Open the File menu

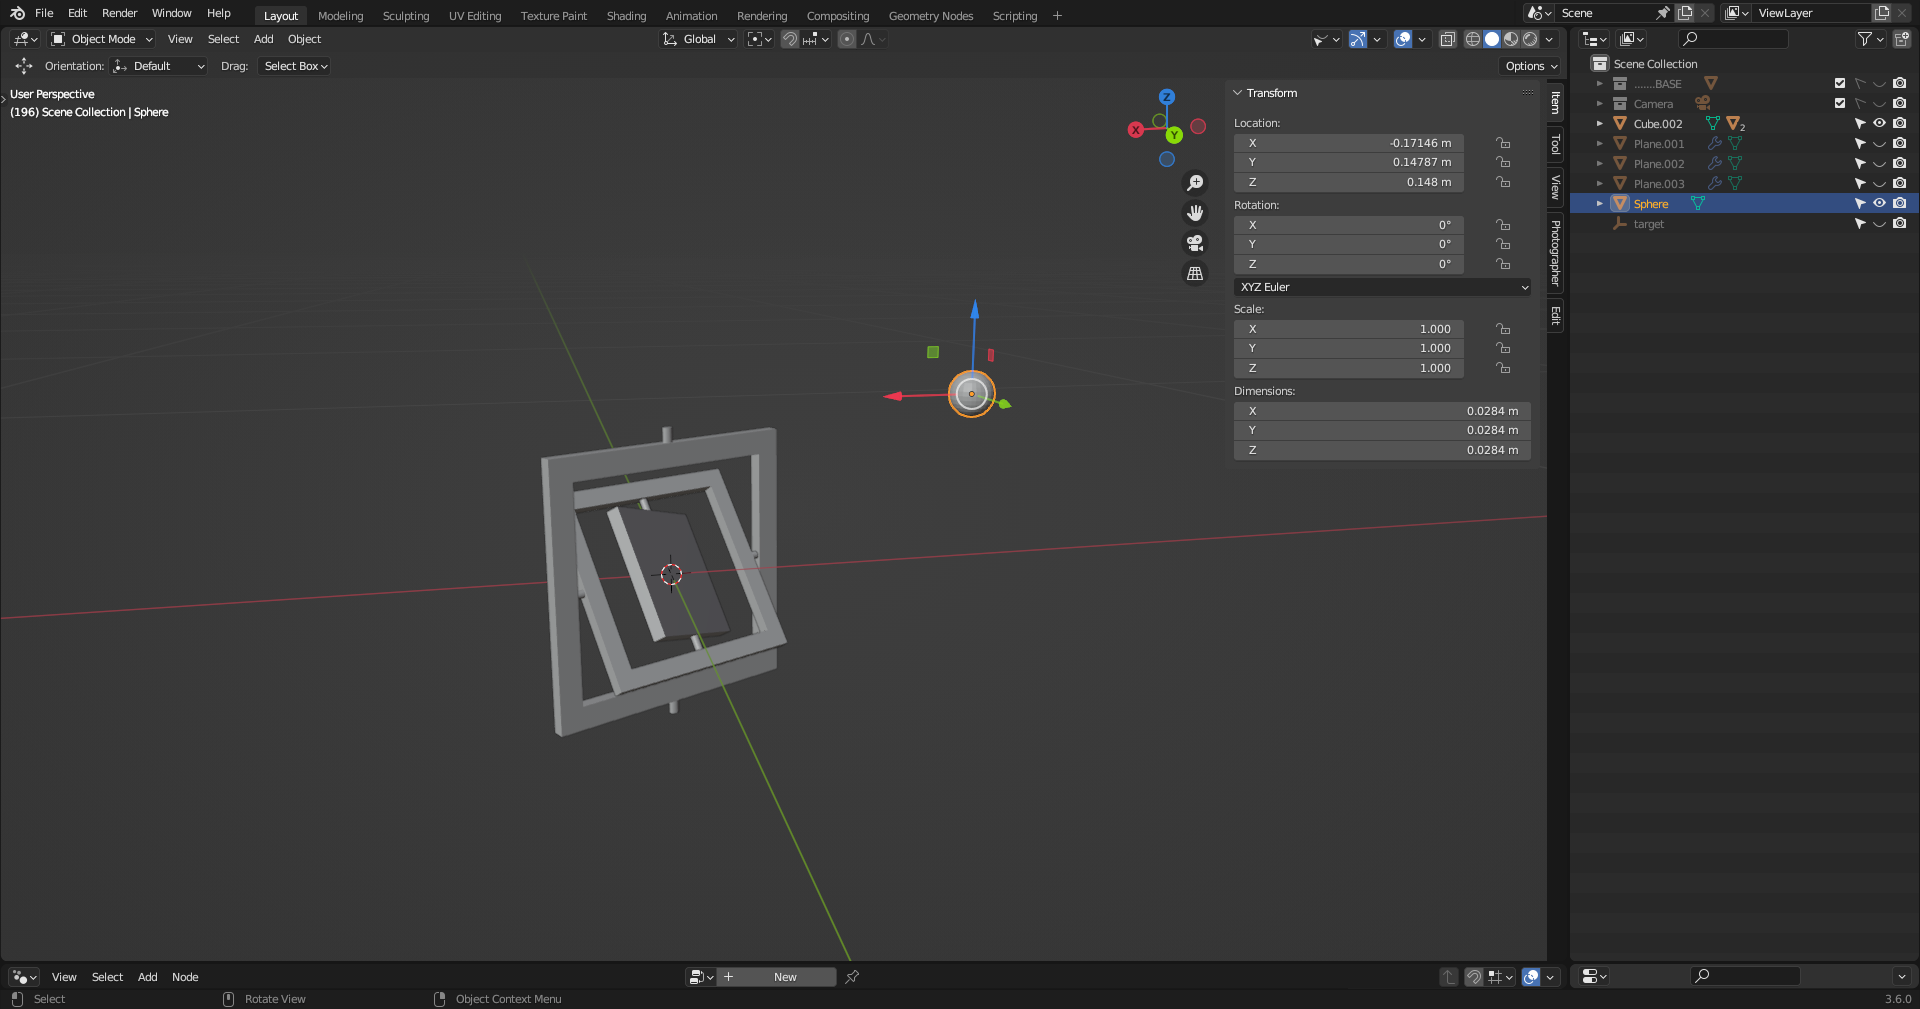click(44, 13)
